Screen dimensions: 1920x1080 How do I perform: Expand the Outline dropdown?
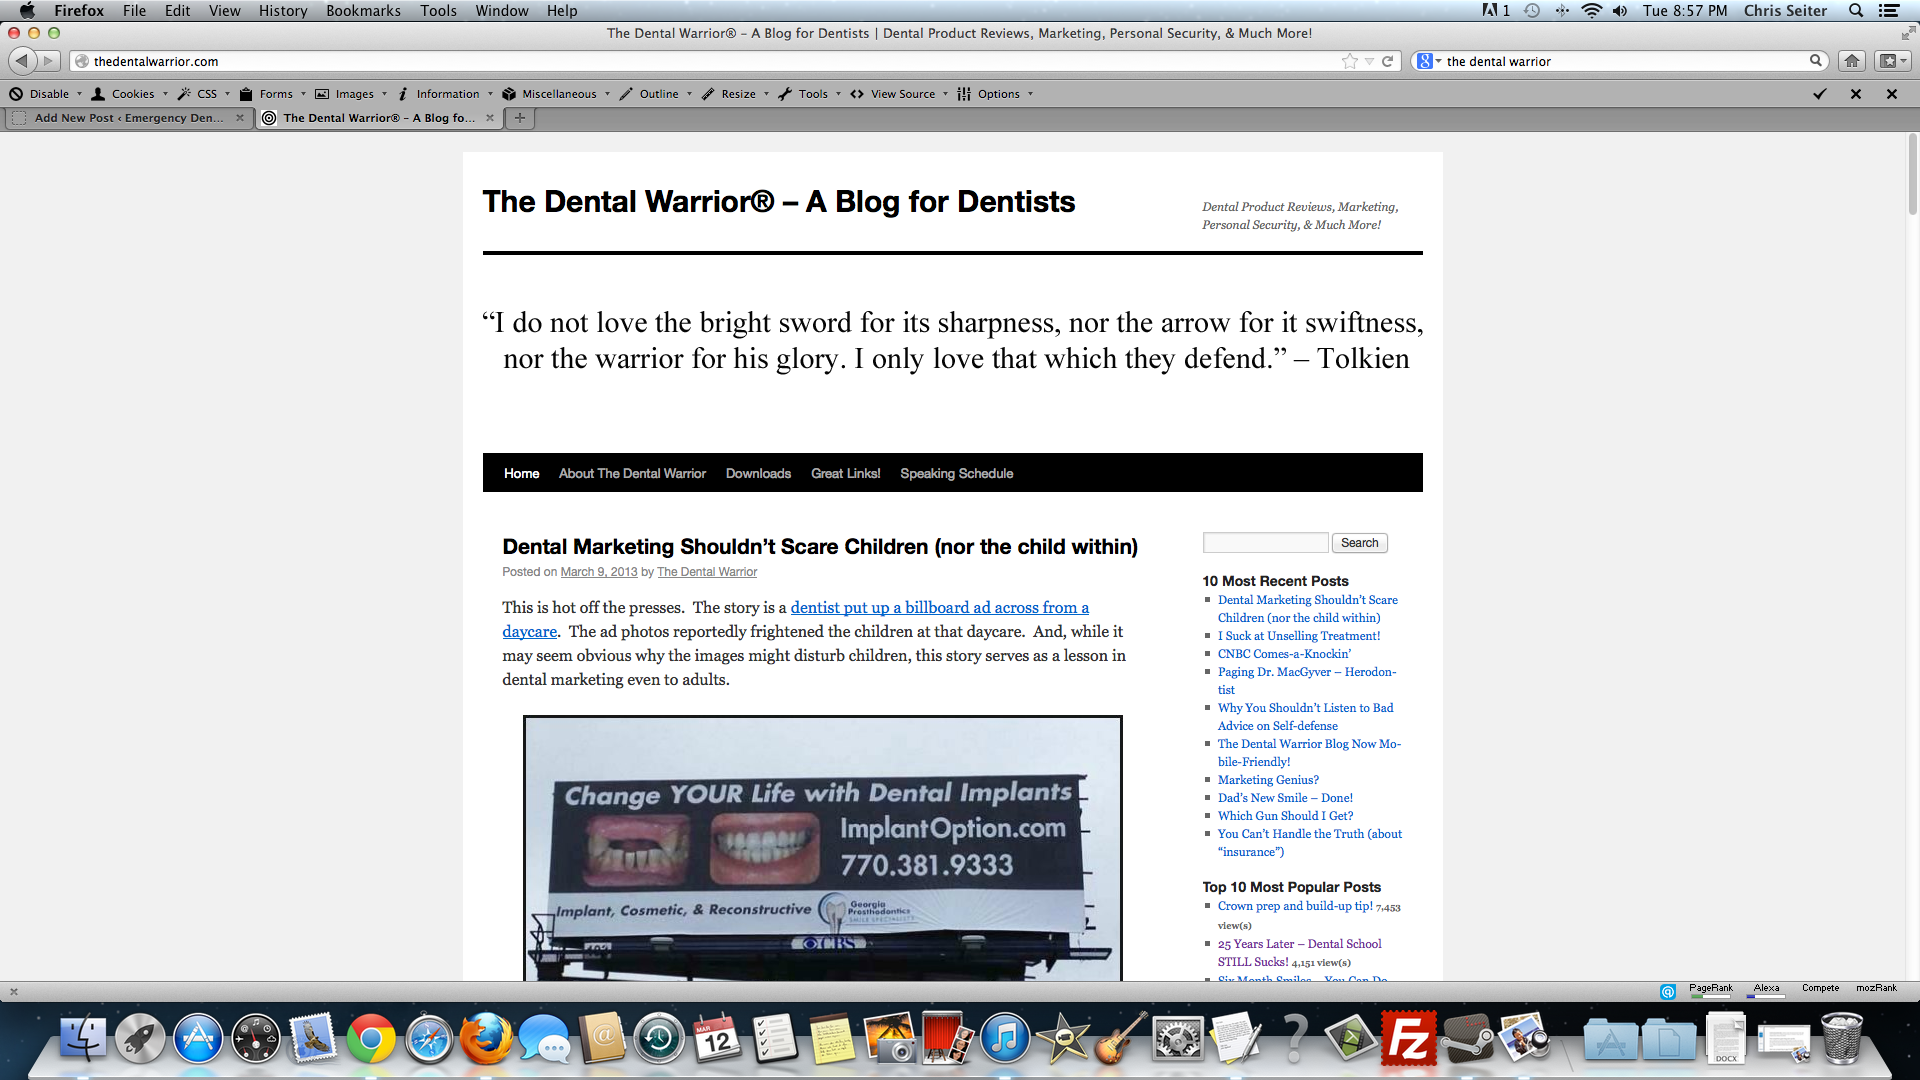pyautogui.click(x=656, y=94)
